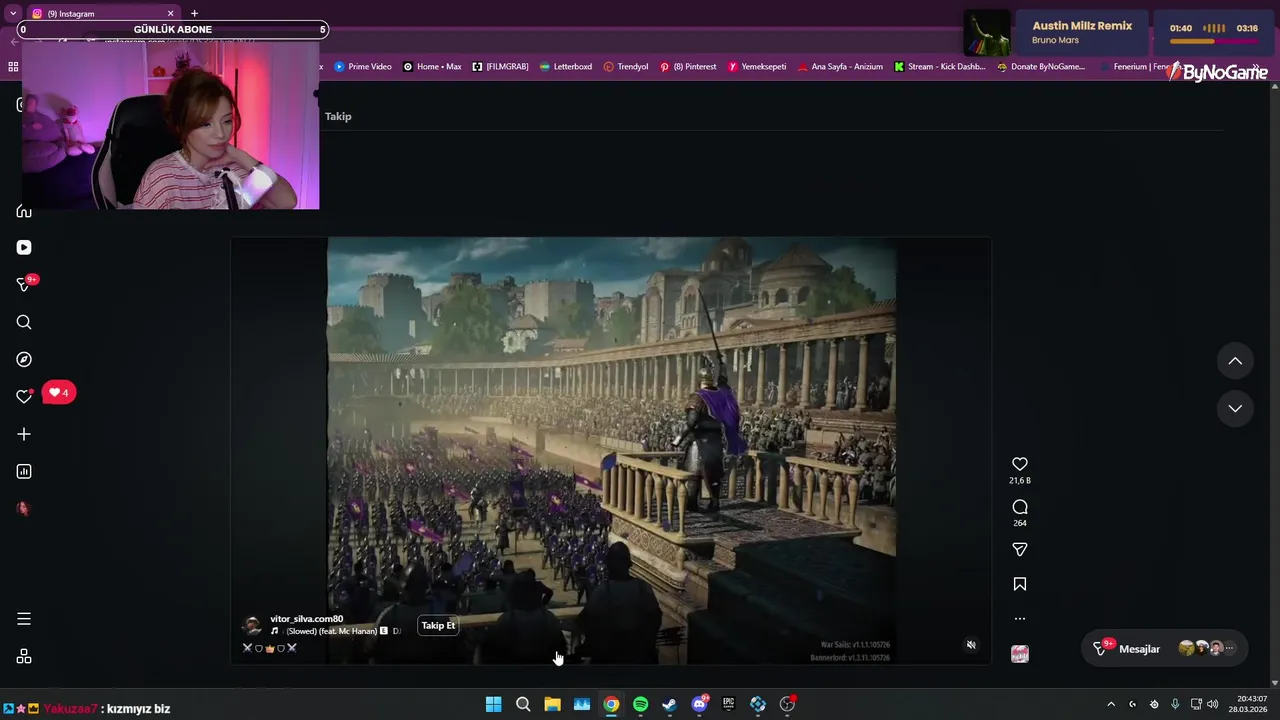Image resolution: width=1280 pixels, height=720 pixels.
Task: Open the (8) Pinterest bookmark
Action: point(688,67)
